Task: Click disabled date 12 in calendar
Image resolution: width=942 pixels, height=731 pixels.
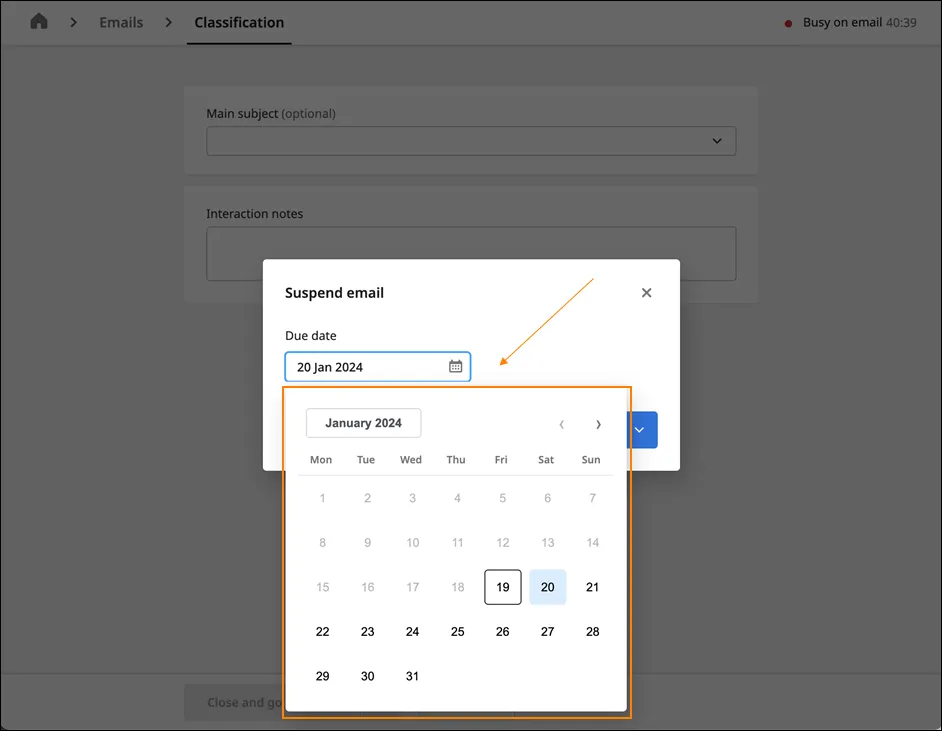Action: point(503,542)
